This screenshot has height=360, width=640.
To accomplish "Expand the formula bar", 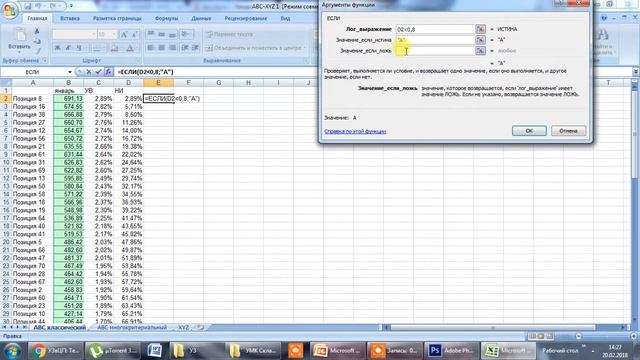I will [x=636, y=71].
